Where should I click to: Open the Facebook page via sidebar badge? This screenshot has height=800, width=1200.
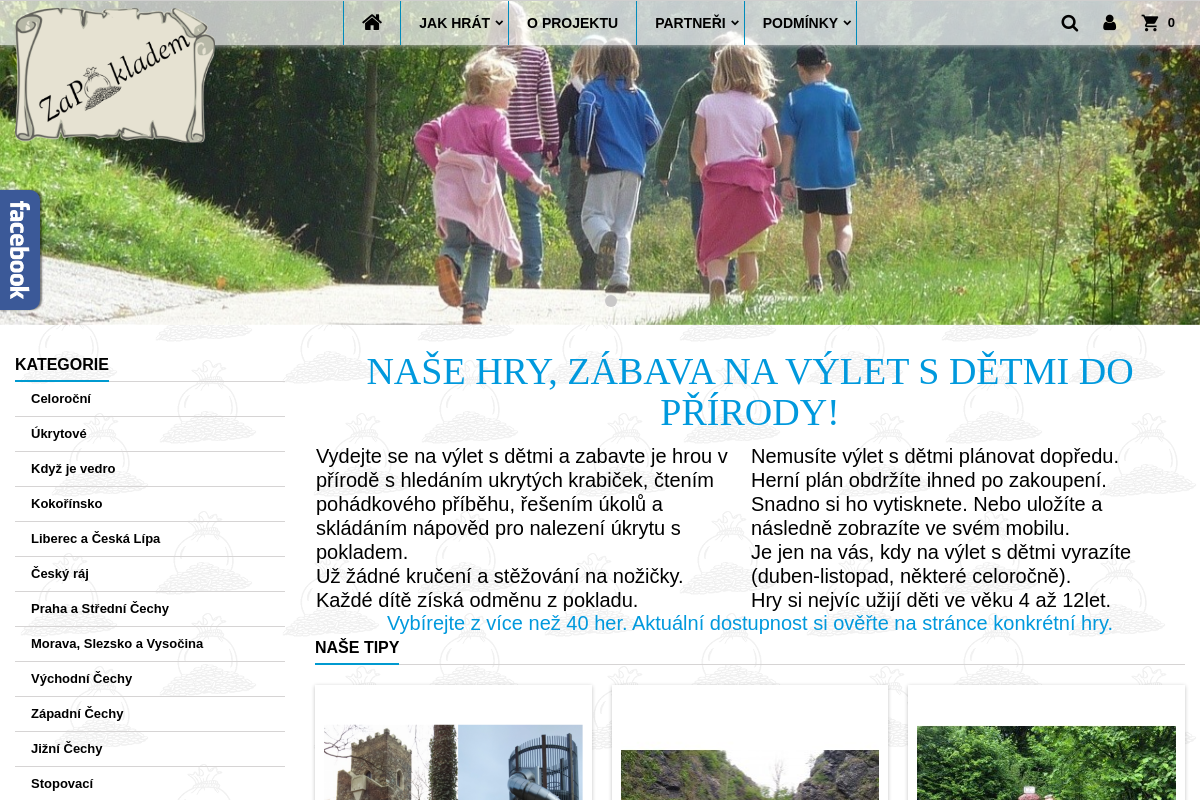[20, 249]
